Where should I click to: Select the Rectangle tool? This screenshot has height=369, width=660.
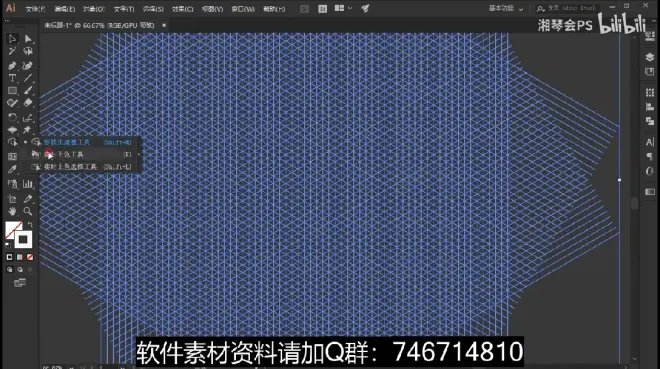(x=12, y=90)
